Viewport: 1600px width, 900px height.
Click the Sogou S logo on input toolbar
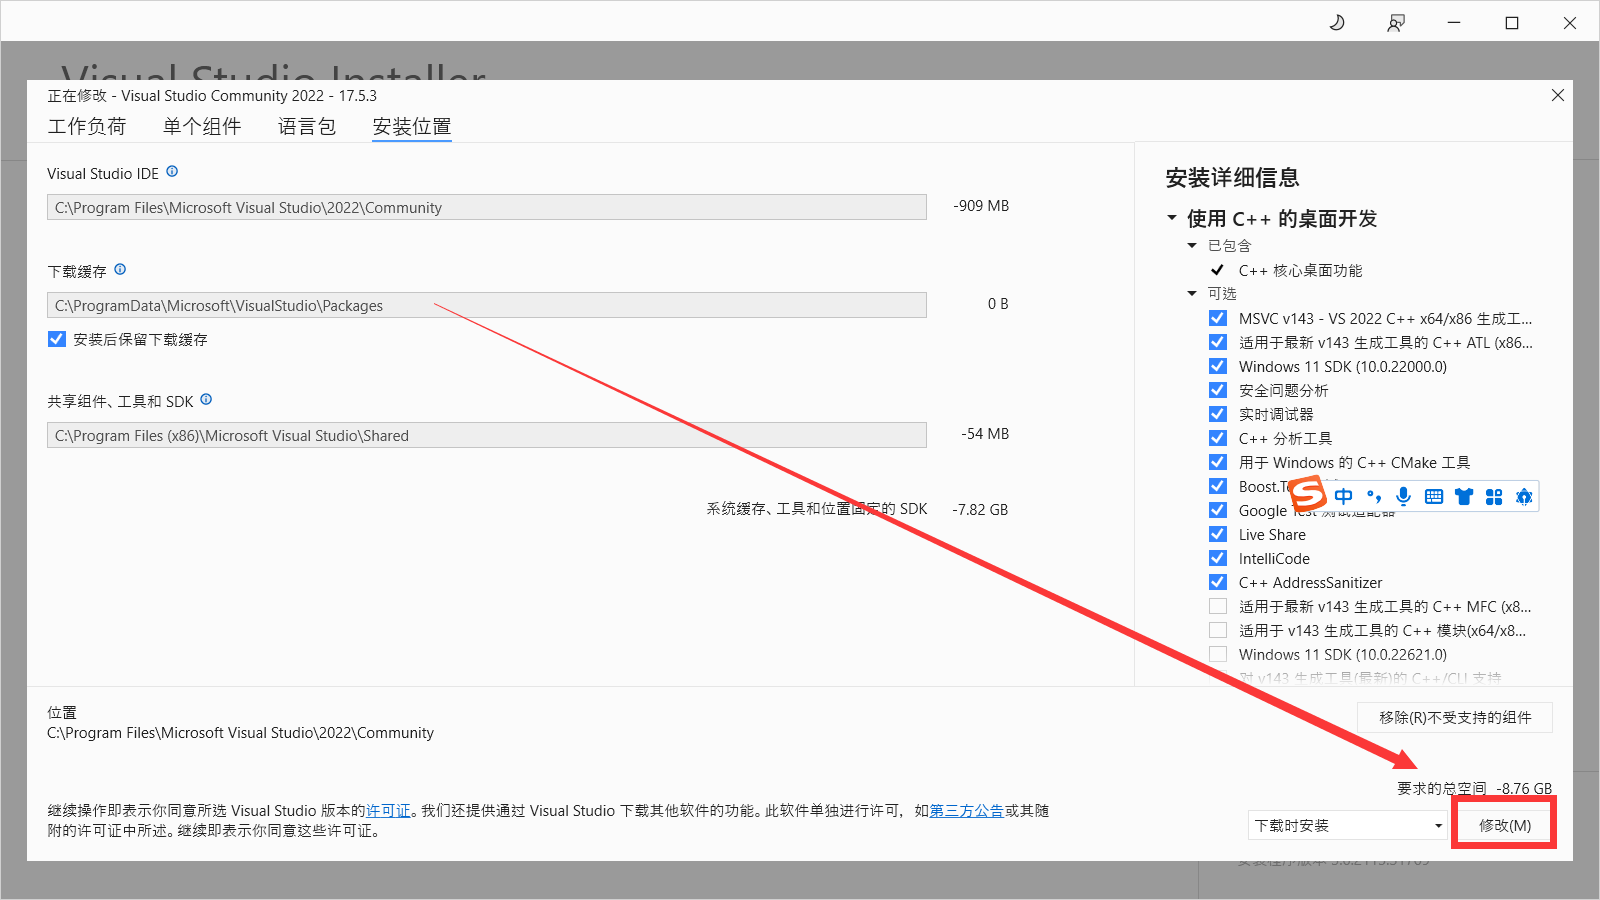coord(1307,494)
